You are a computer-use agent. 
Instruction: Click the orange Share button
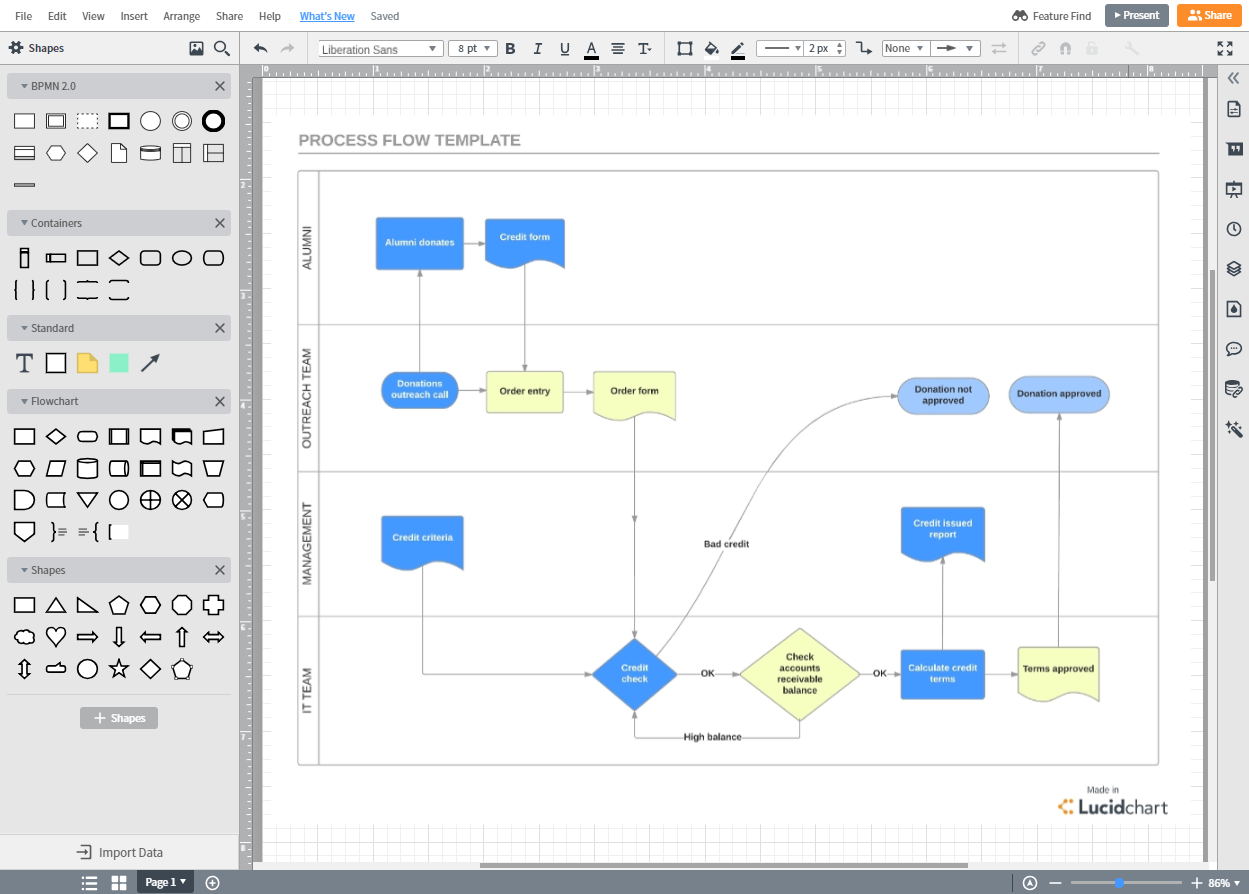(1209, 15)
